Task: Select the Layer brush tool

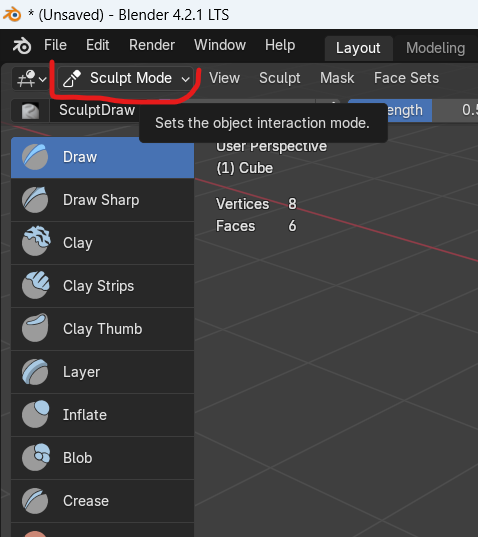Action: click(x=102, y=372)
